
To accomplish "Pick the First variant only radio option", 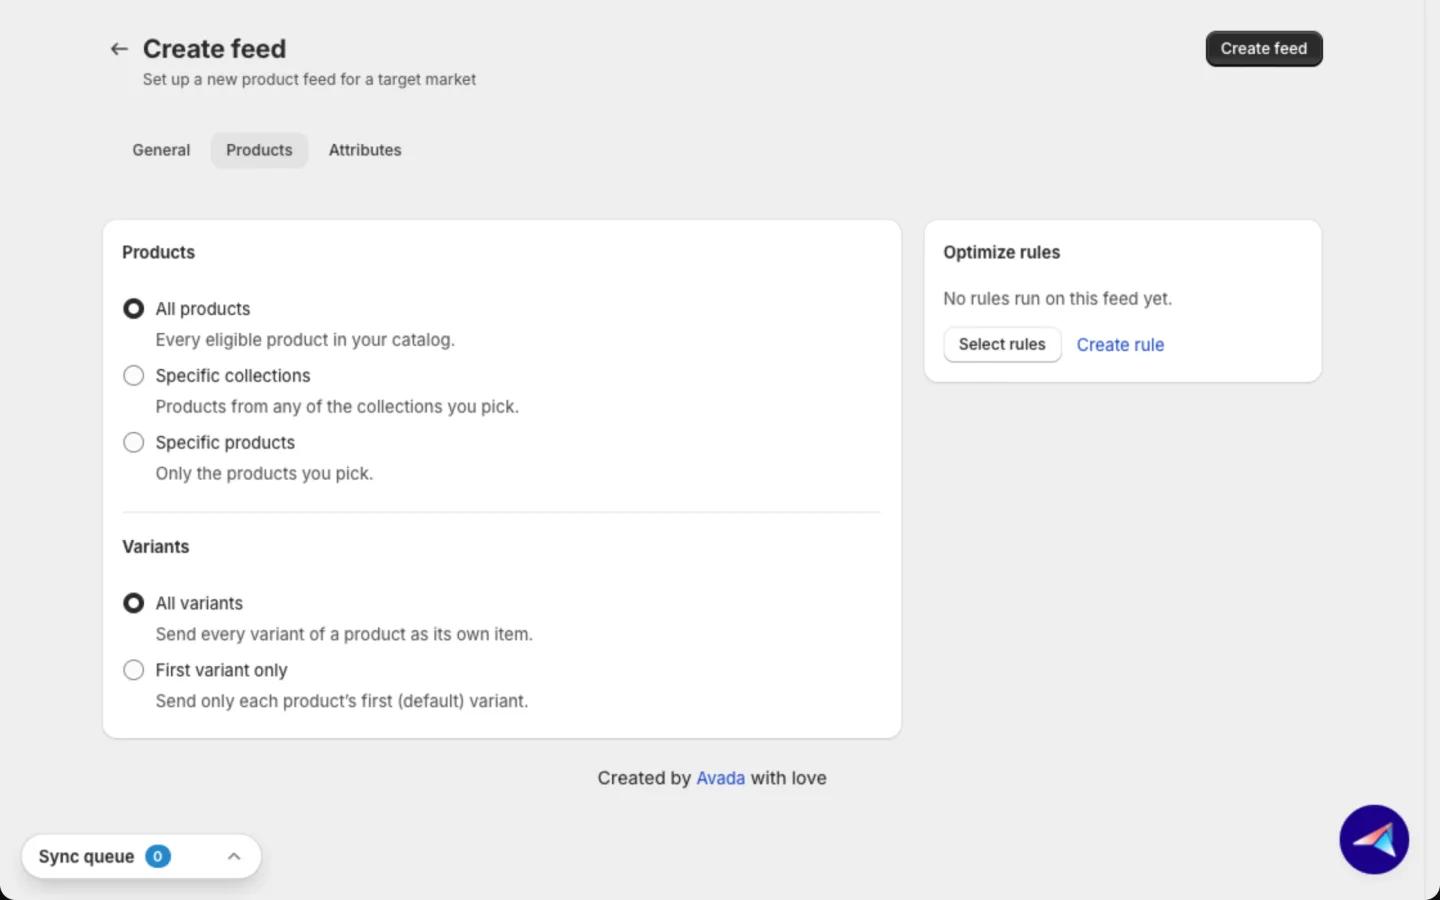I will 133,670.
